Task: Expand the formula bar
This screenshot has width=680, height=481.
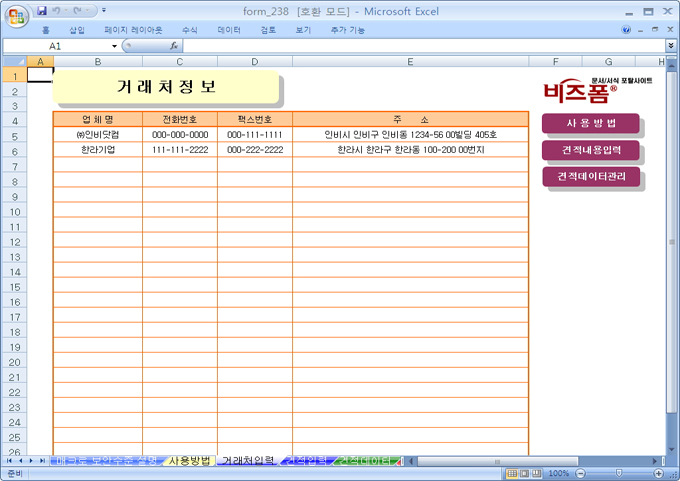Action: pyautogui.click(x=670, y=46)
